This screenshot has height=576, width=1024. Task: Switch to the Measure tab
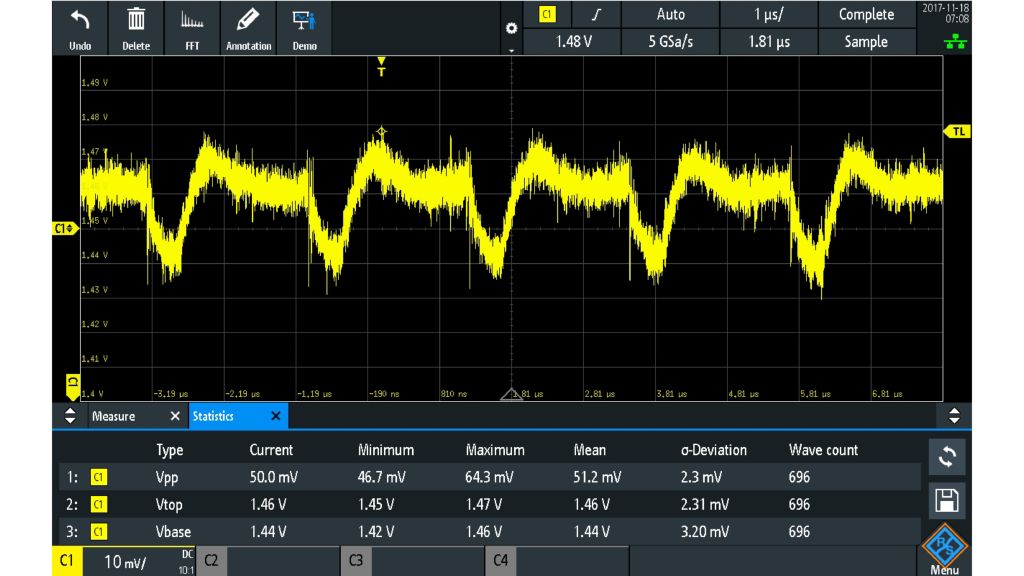(115, 416)
